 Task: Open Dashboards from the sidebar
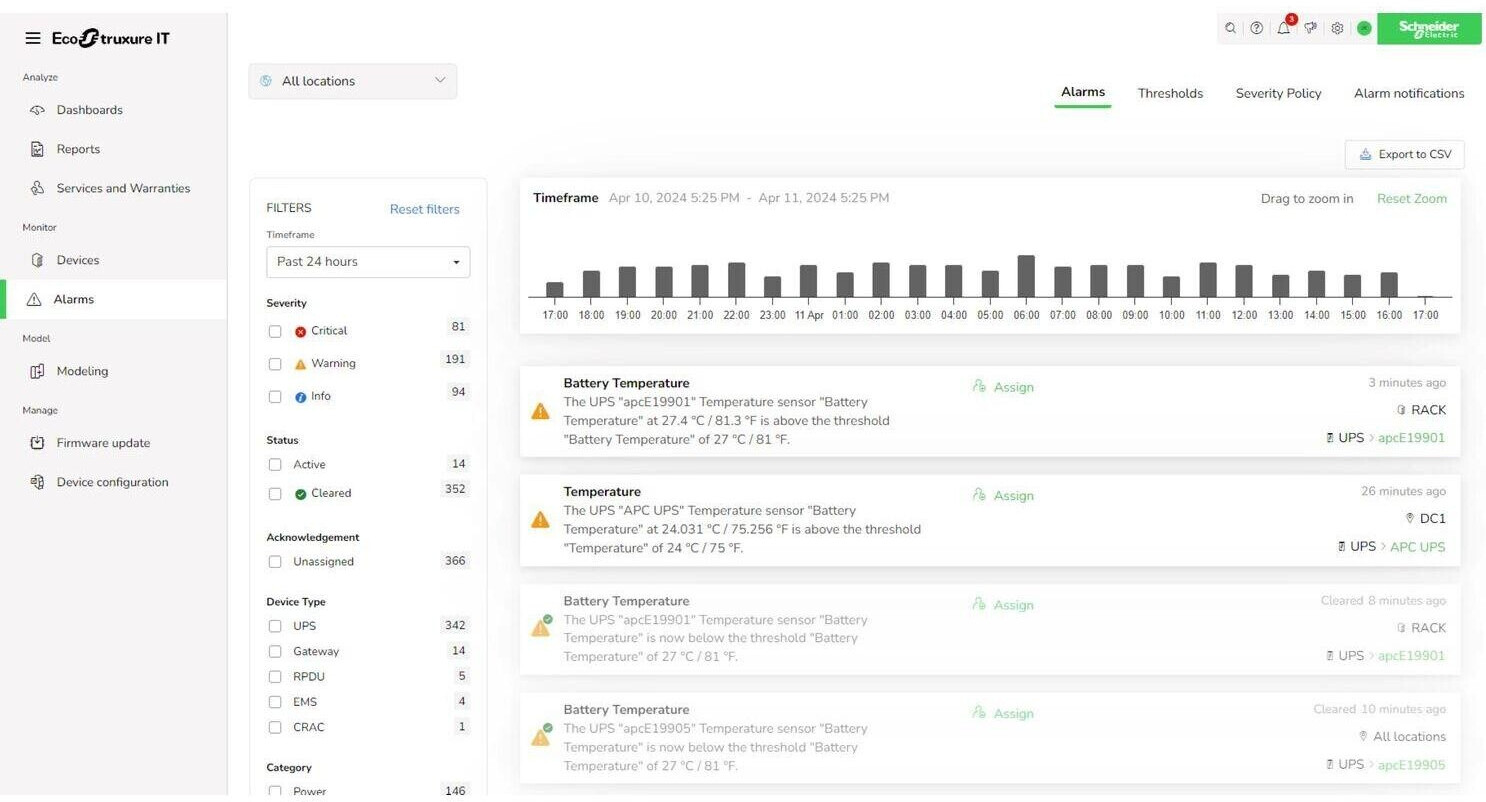tap(89, 110)
